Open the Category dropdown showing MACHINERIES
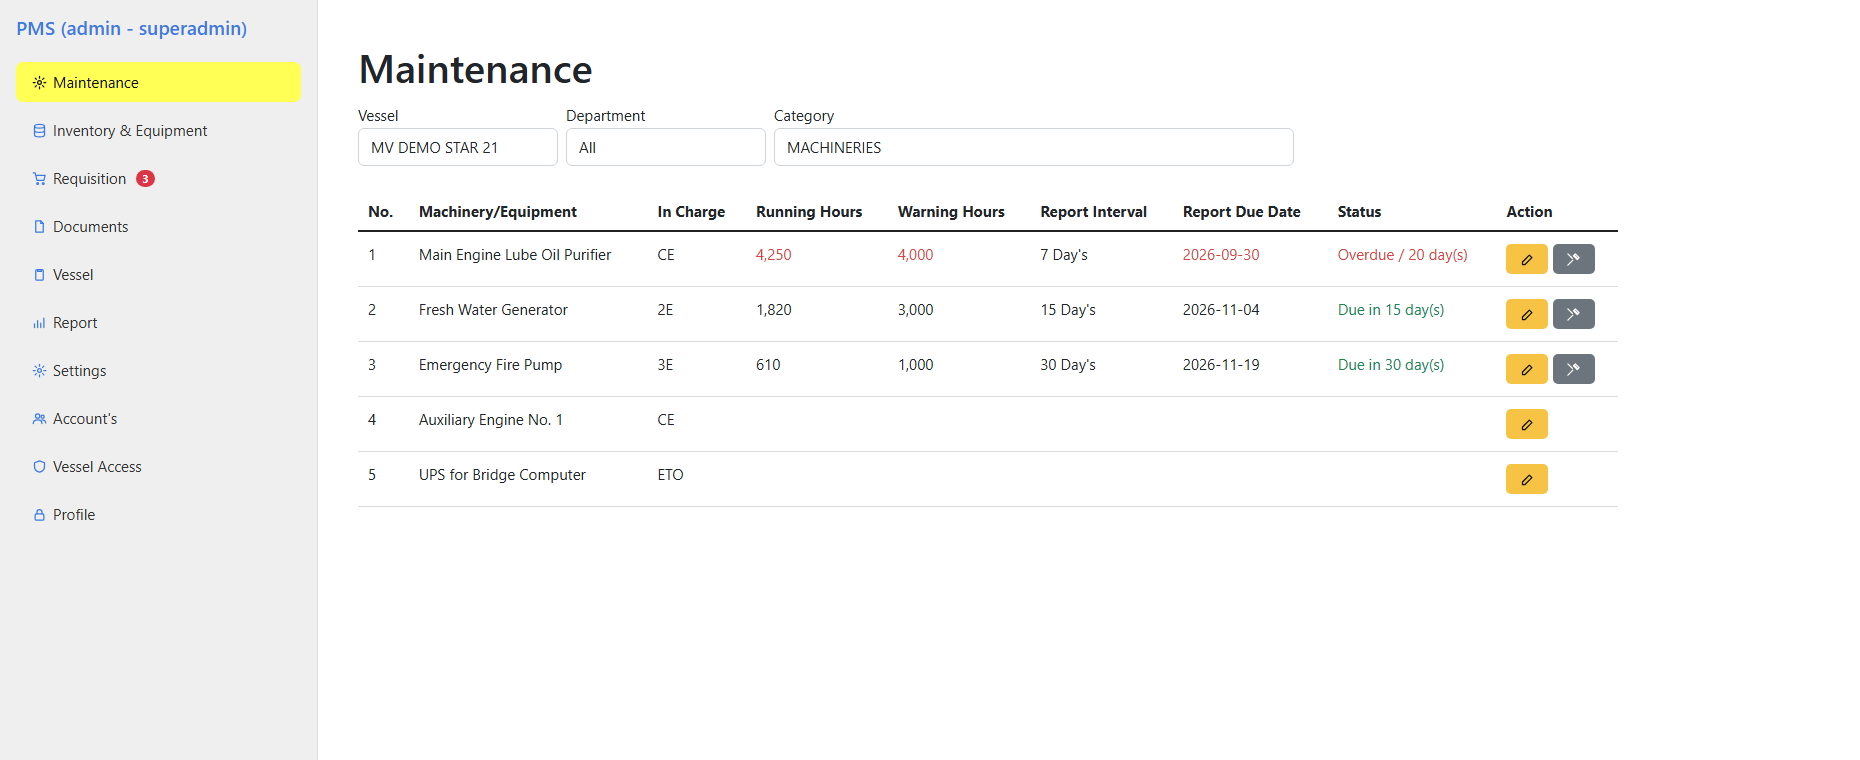1860x760 pixels. (x=1034, y=147)
